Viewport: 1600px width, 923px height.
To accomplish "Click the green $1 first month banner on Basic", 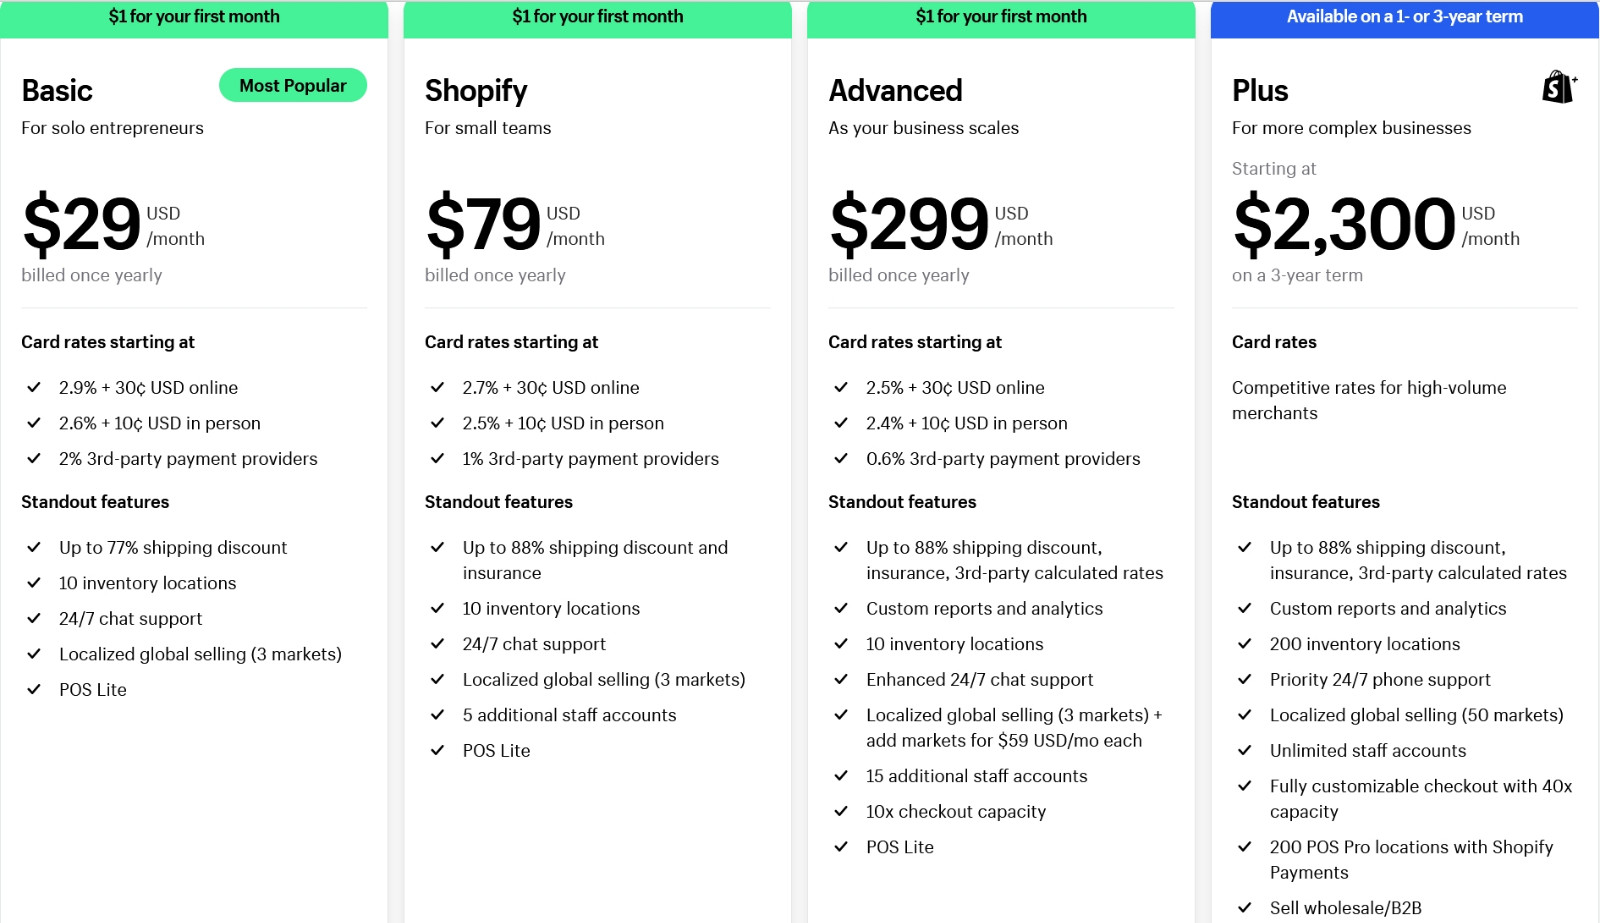I will coord(194,19).
